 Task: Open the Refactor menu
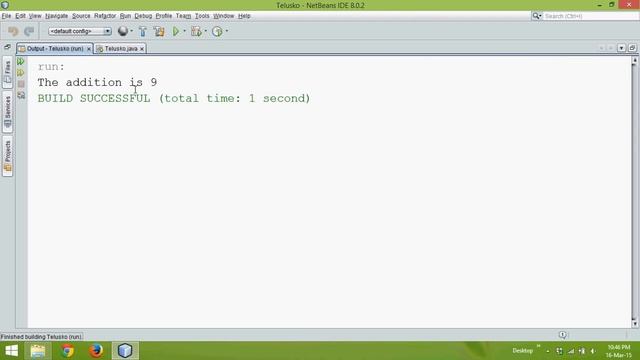105,16
